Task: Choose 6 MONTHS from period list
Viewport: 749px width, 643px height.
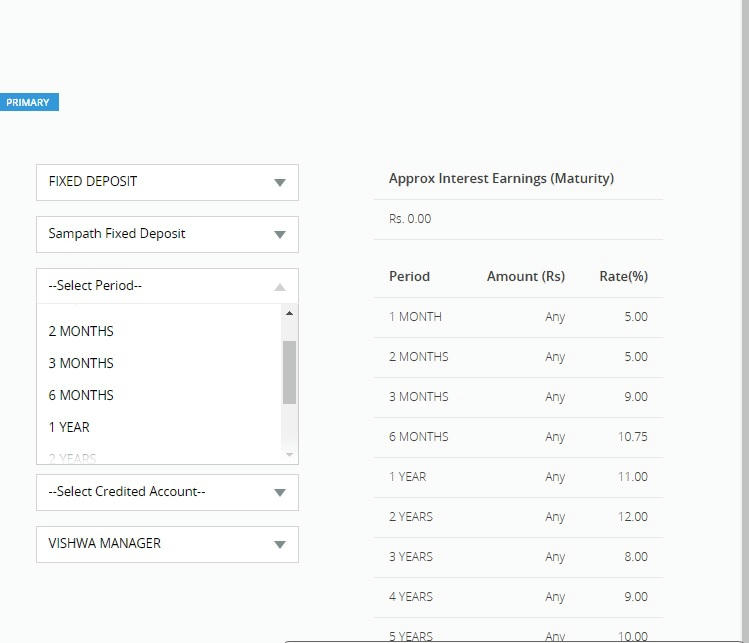Action: (x=159, y=395)
